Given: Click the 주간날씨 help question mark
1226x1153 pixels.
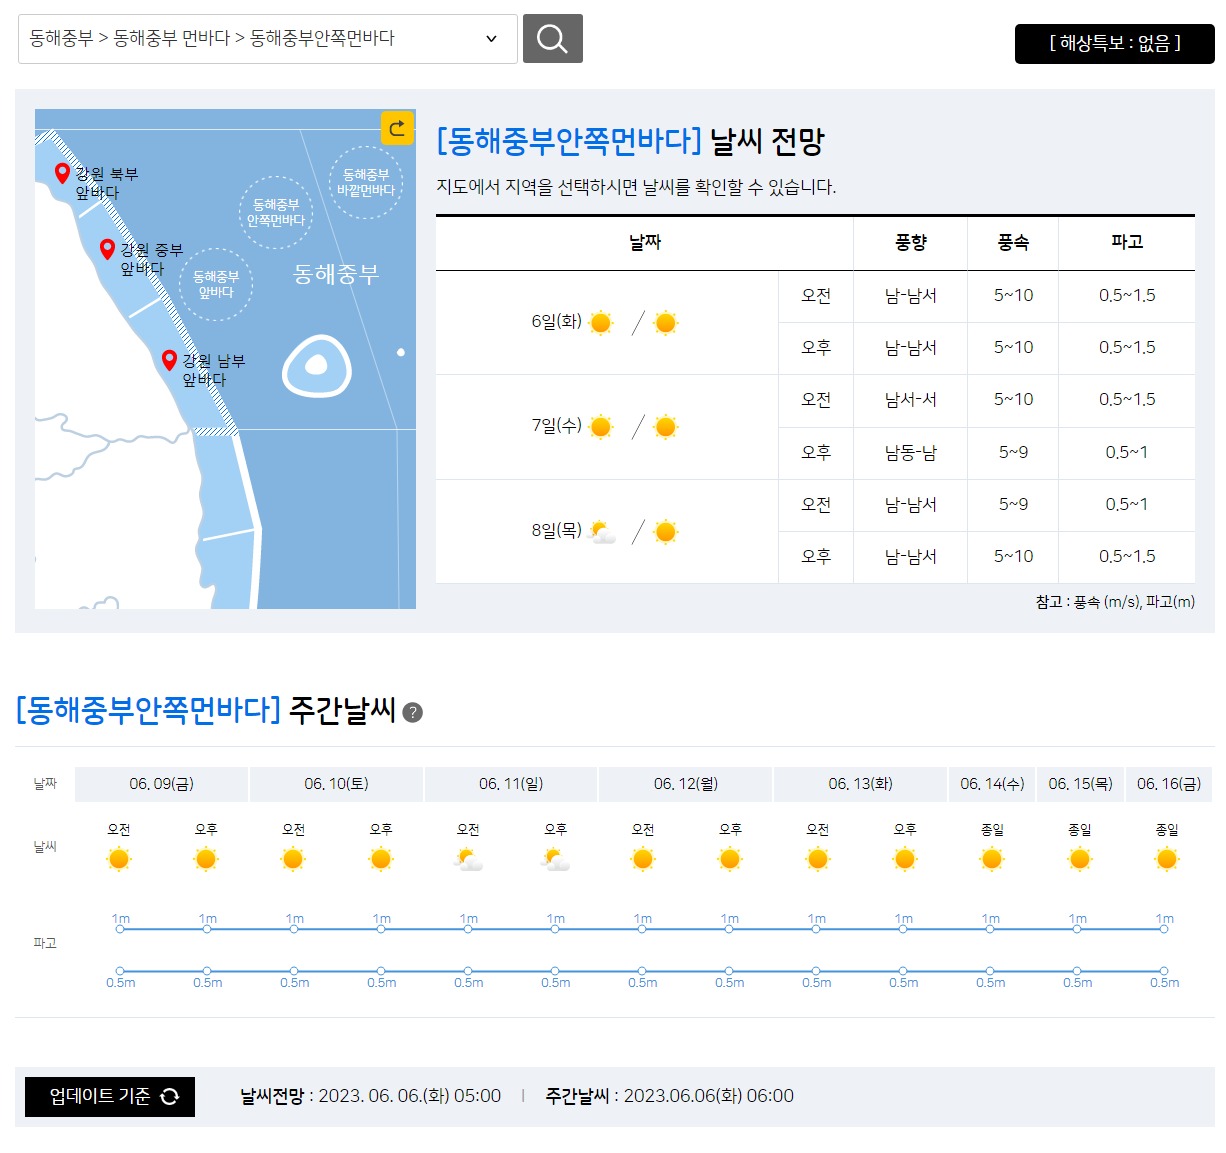Looking at the screenshot, I should click(x=412, y=712).
